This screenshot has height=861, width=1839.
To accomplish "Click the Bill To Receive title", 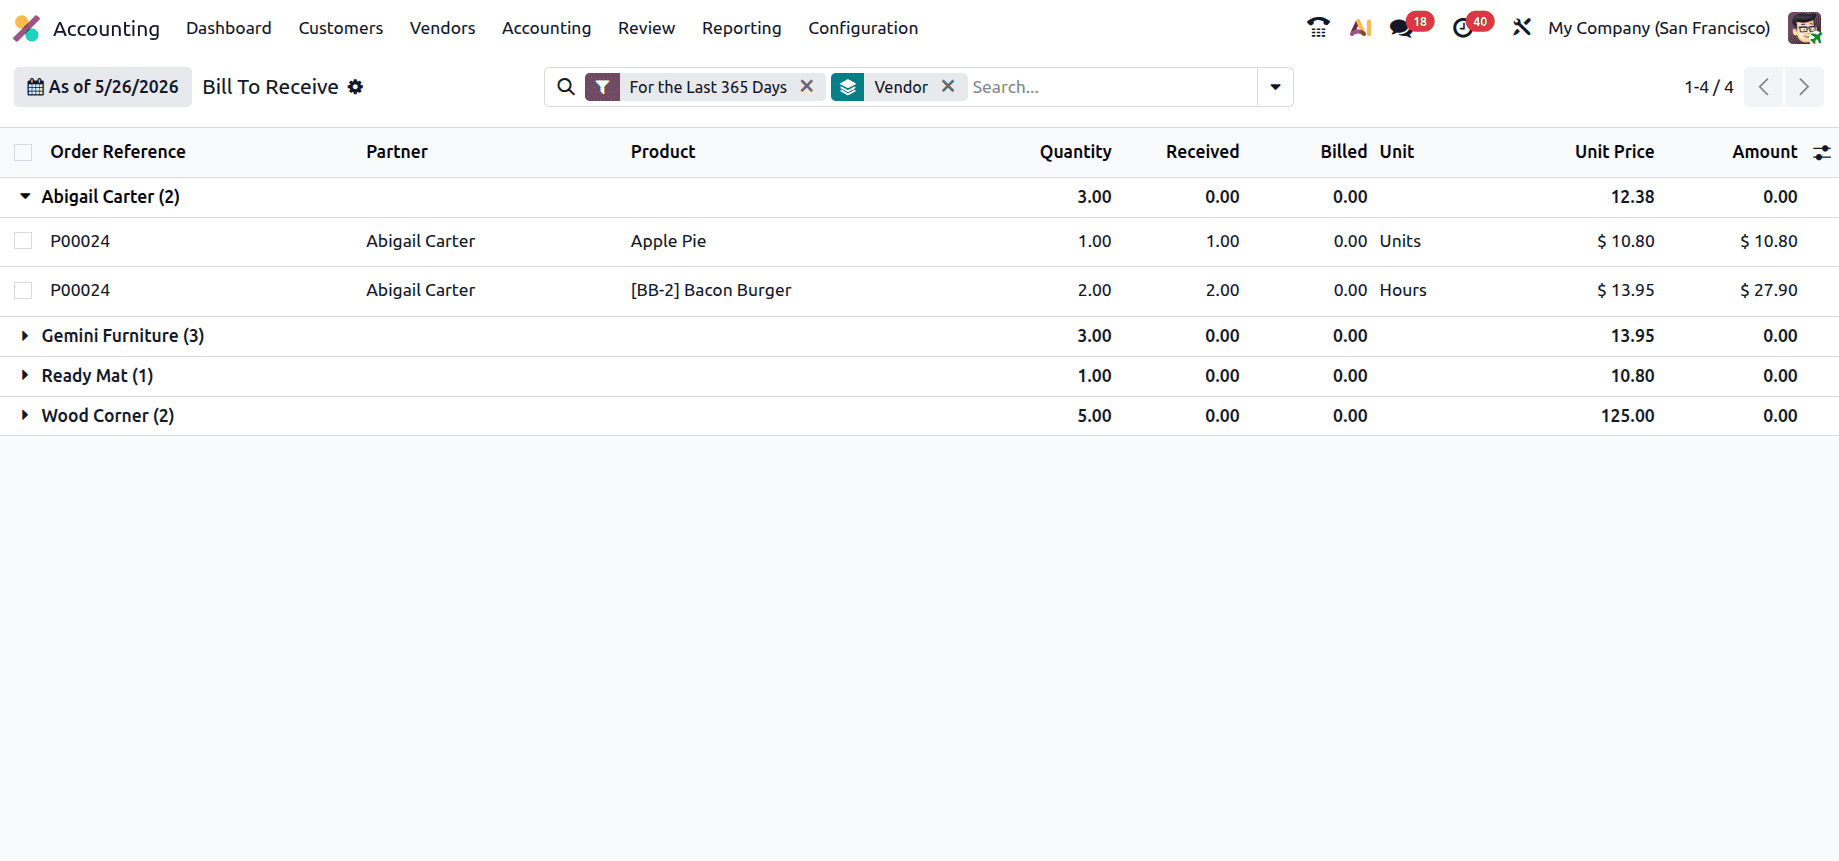I will click(x=271, y=87).
